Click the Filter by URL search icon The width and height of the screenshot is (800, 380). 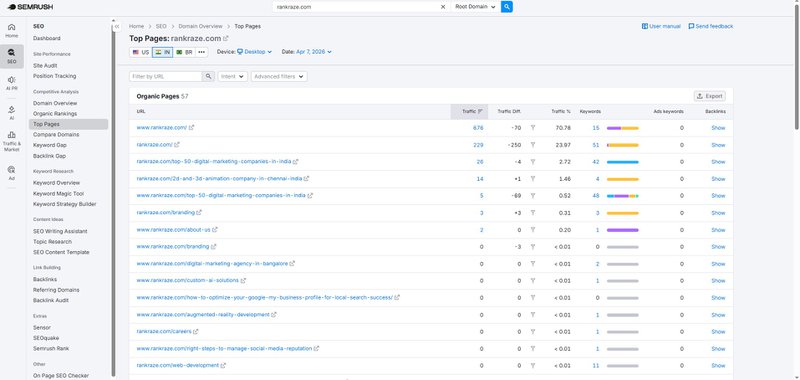click(208, 77)
